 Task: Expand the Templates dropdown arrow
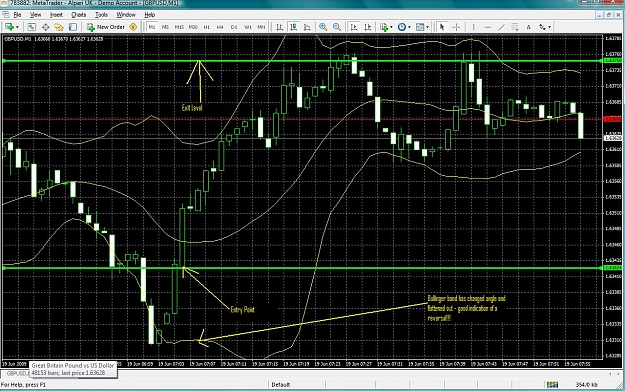427,27
